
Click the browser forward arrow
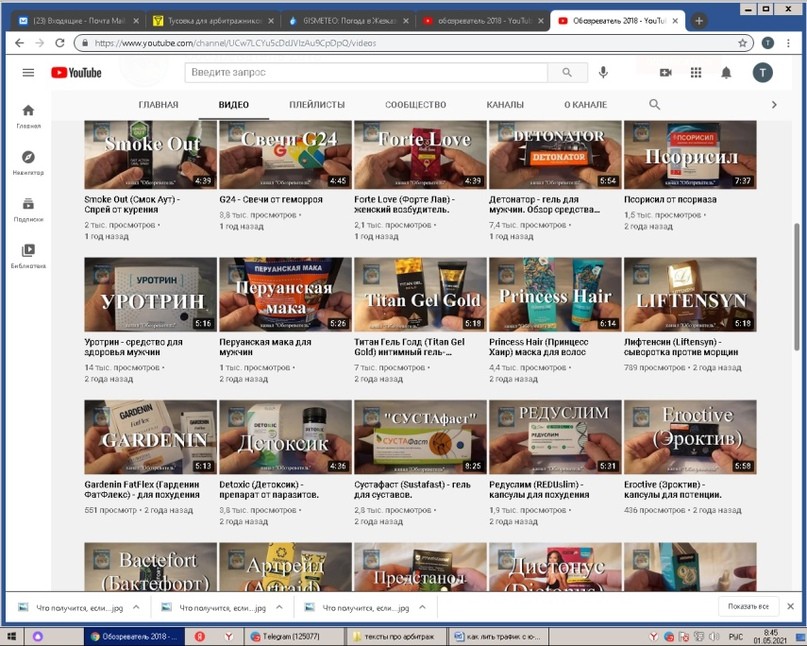tap(40, 43)
